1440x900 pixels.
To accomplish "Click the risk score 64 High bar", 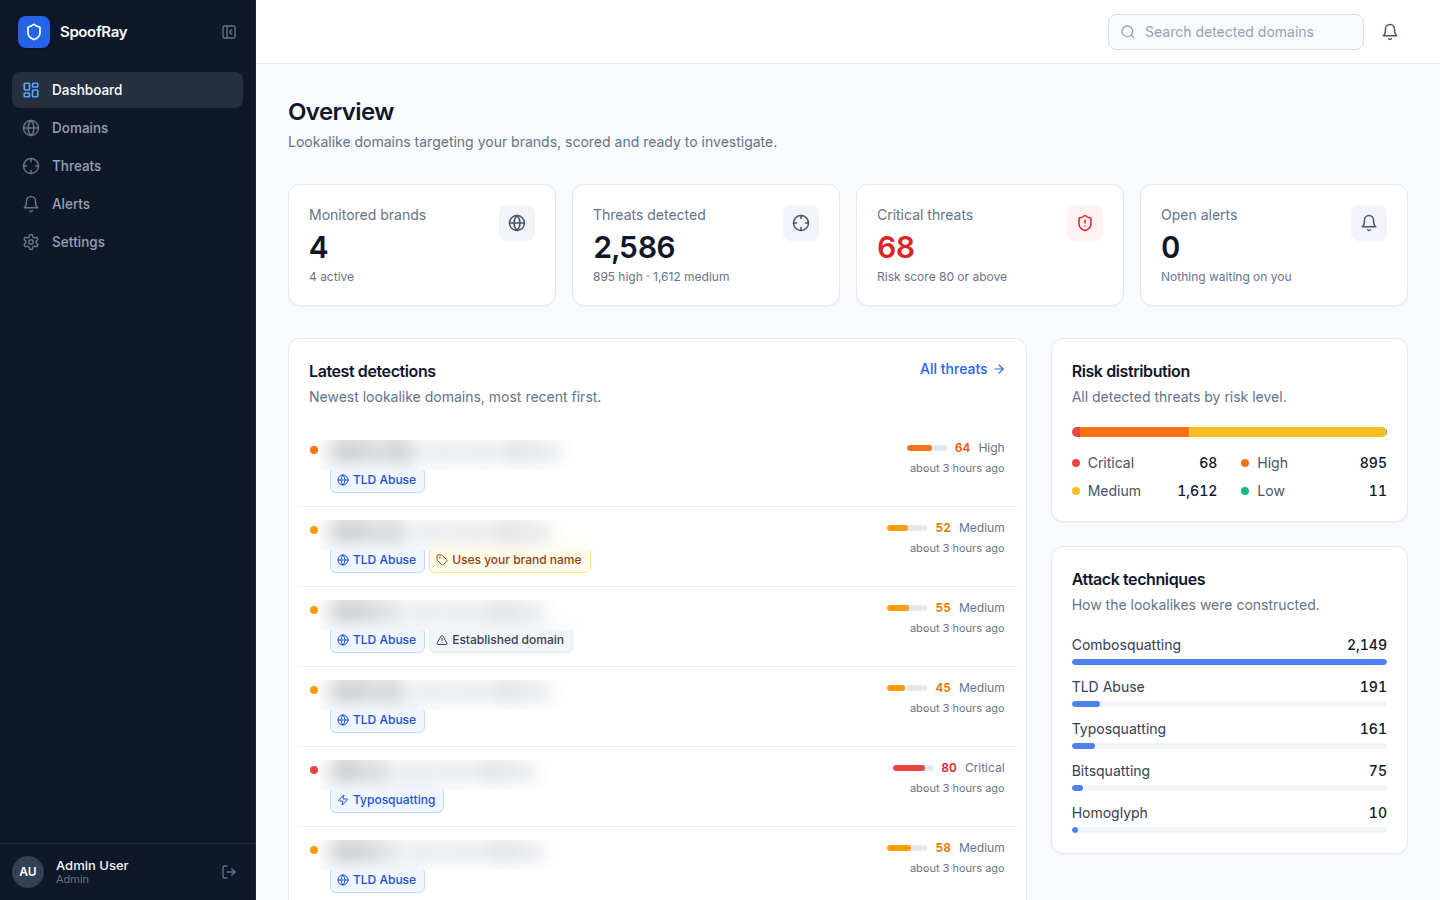I will (x=927, y=448).
